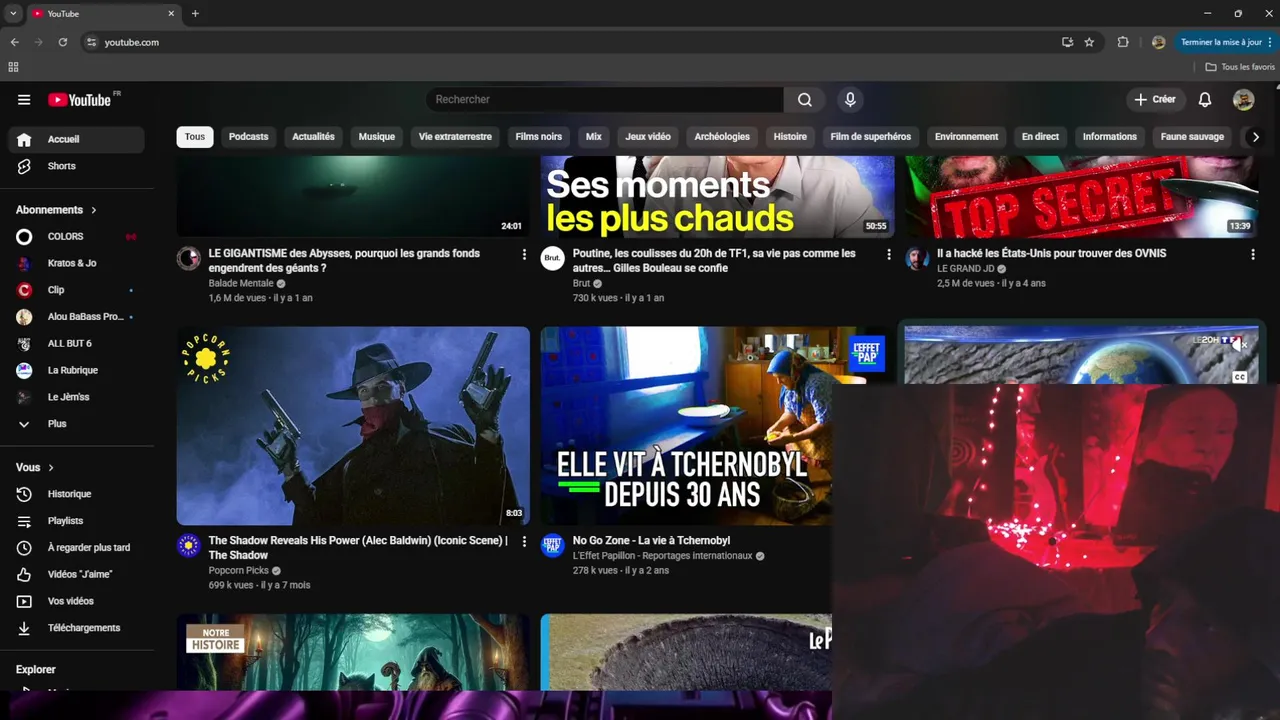Select the Faune sauvage chip
The height and width of the screenshot is (720, 1280).
click(x=1192, y=137)
